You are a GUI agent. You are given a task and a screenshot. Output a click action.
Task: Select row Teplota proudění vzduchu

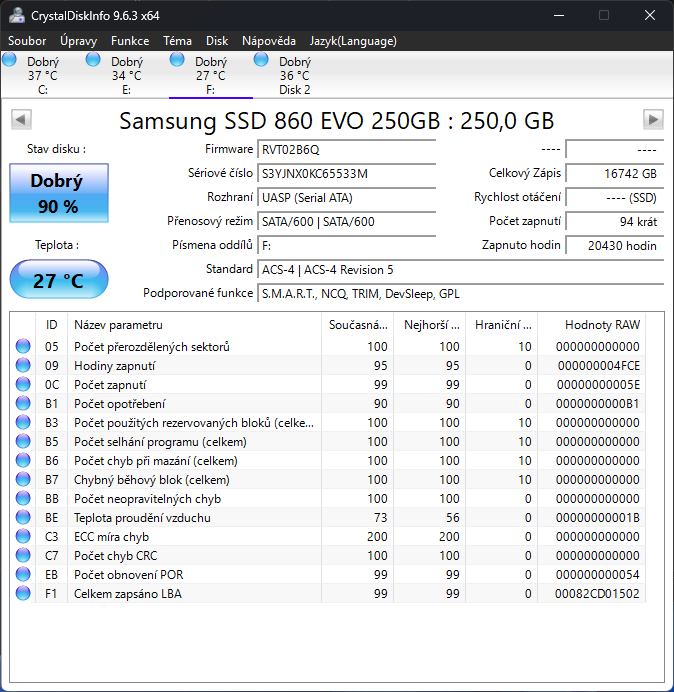click(328, 517)
